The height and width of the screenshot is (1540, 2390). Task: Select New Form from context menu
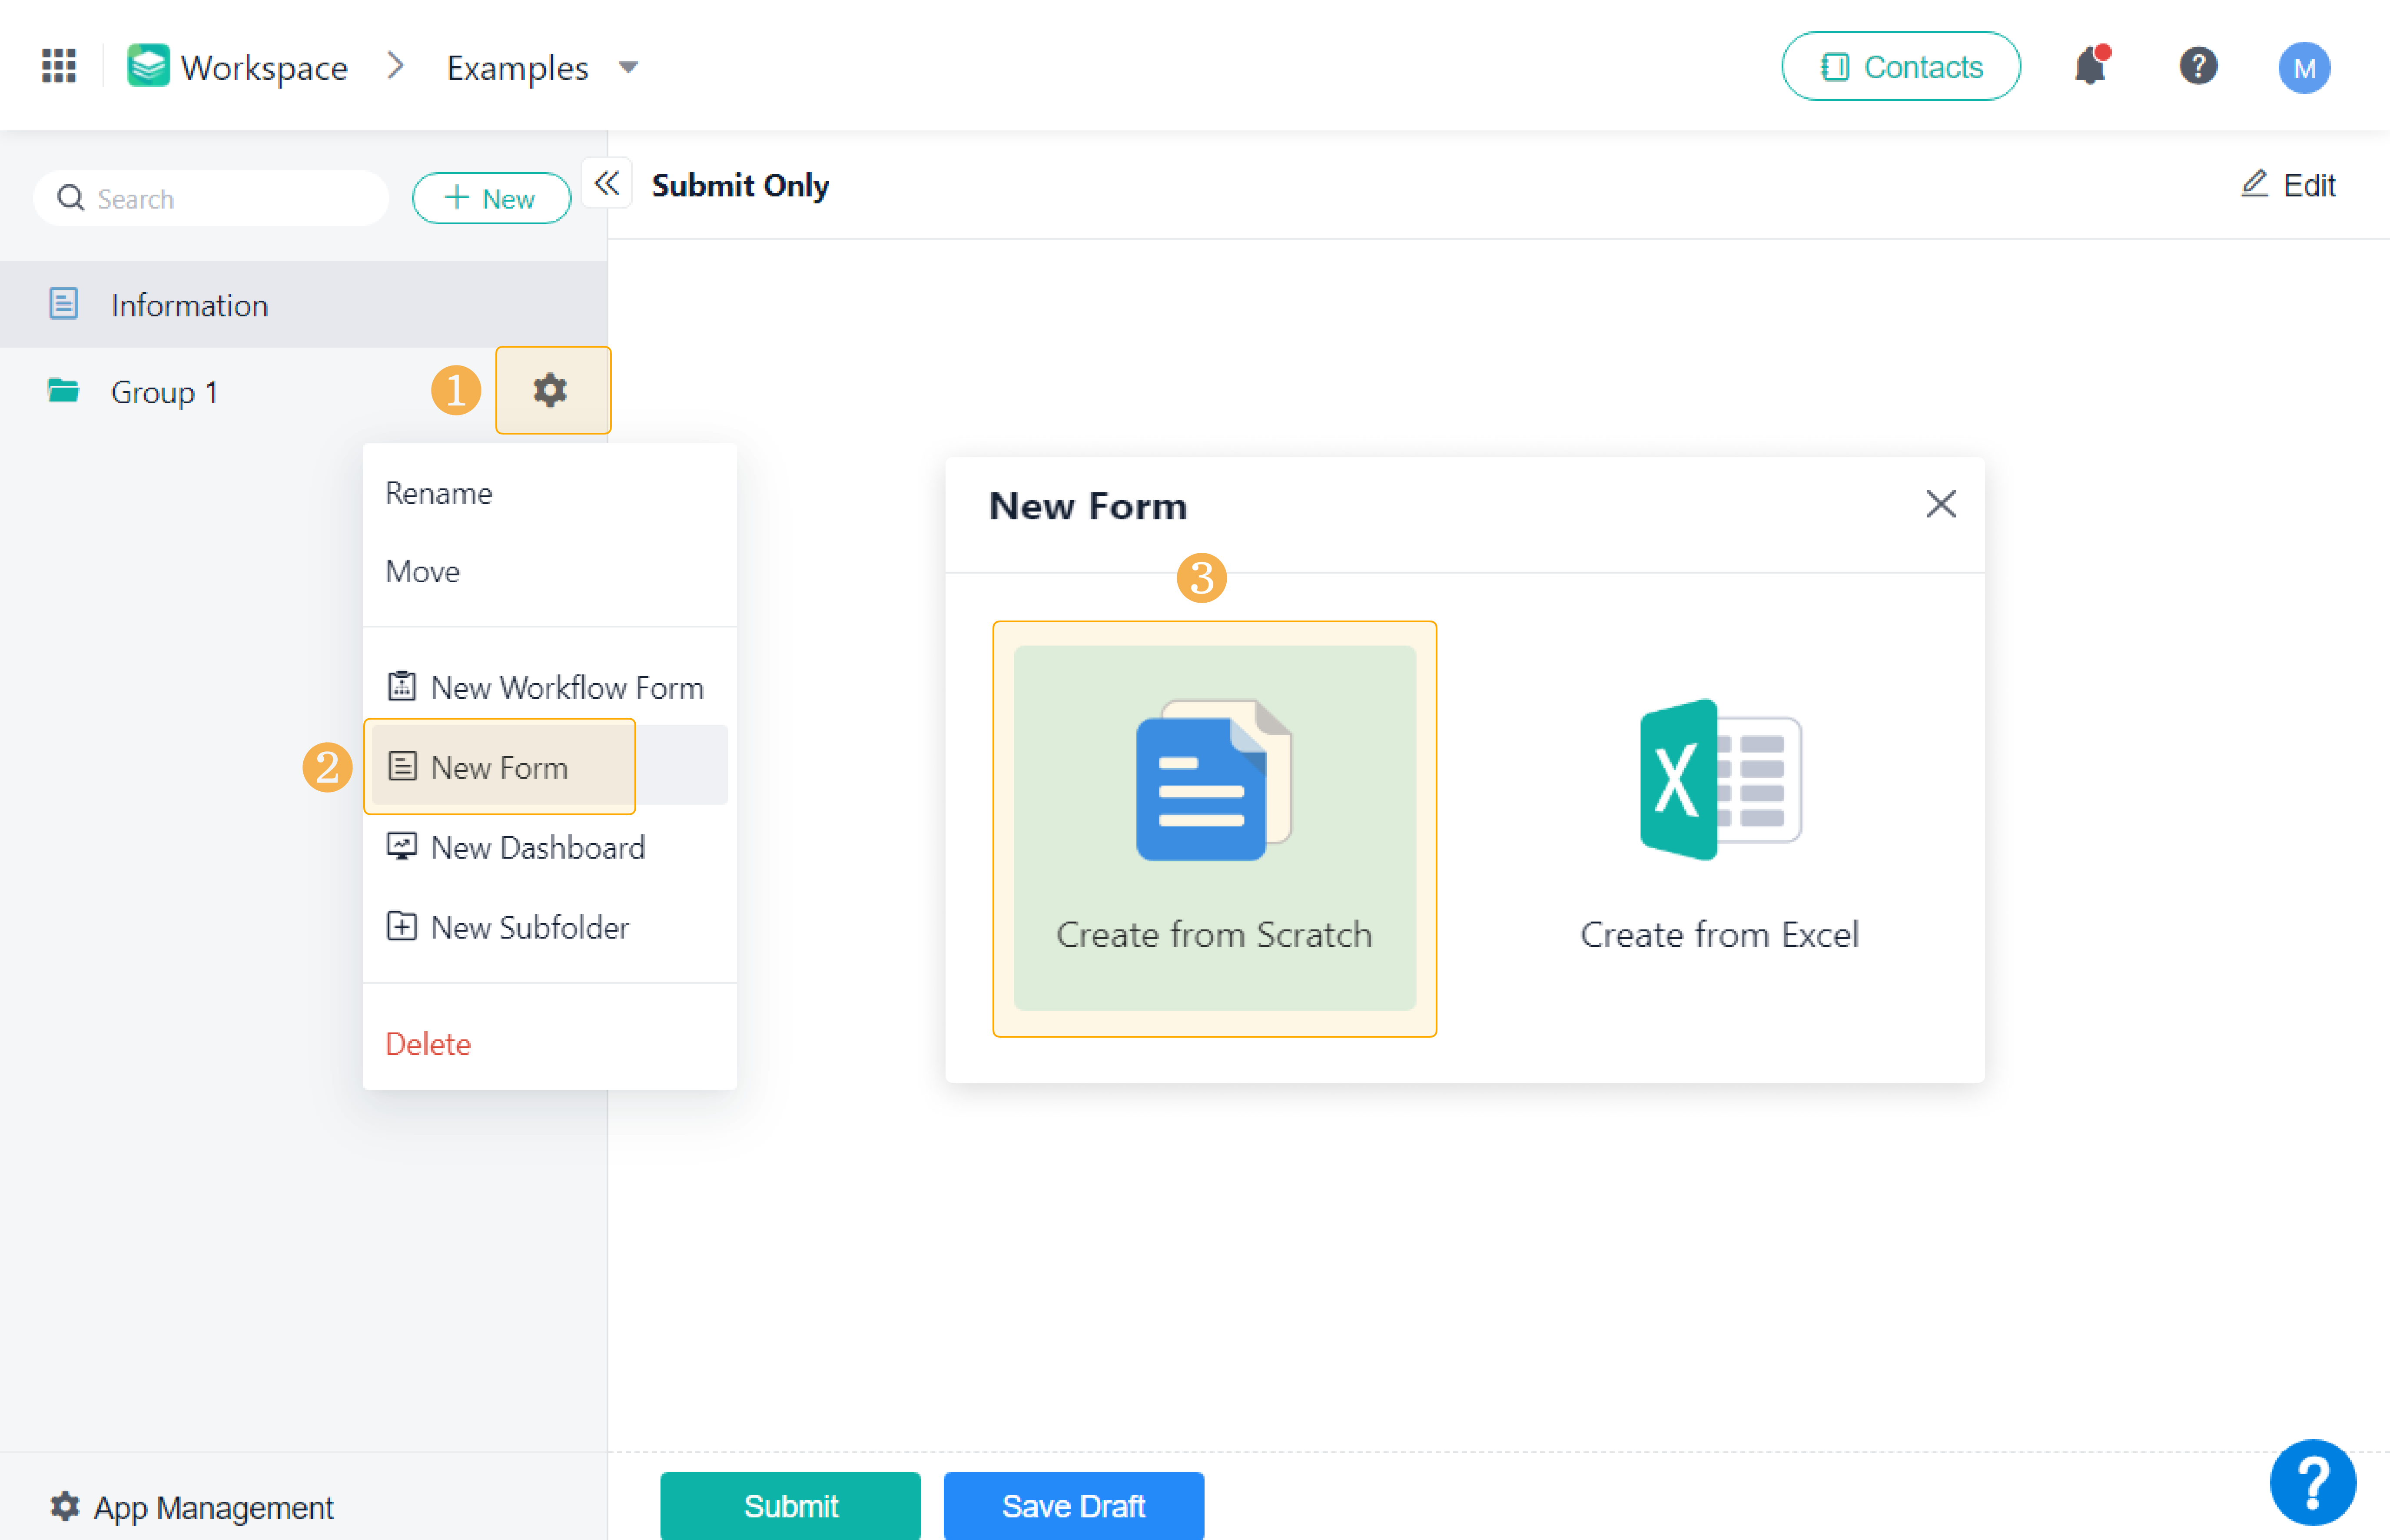click(x=499, y=767)
